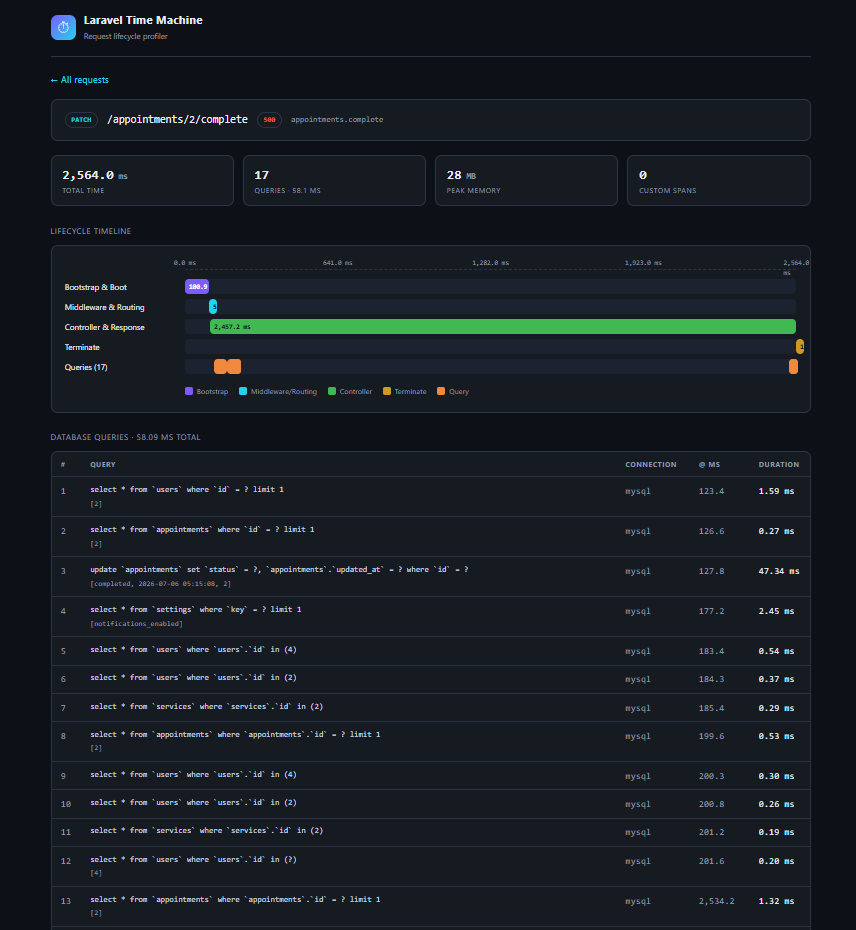Select query 1 select from users limit 1
The image size is (856, 930).
coord(431,496)
